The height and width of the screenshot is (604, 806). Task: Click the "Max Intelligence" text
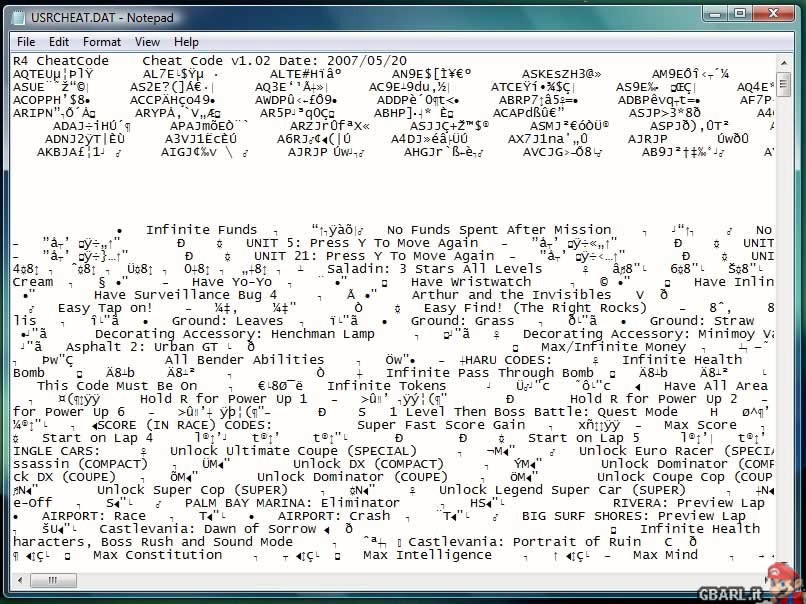pos(427,555)
